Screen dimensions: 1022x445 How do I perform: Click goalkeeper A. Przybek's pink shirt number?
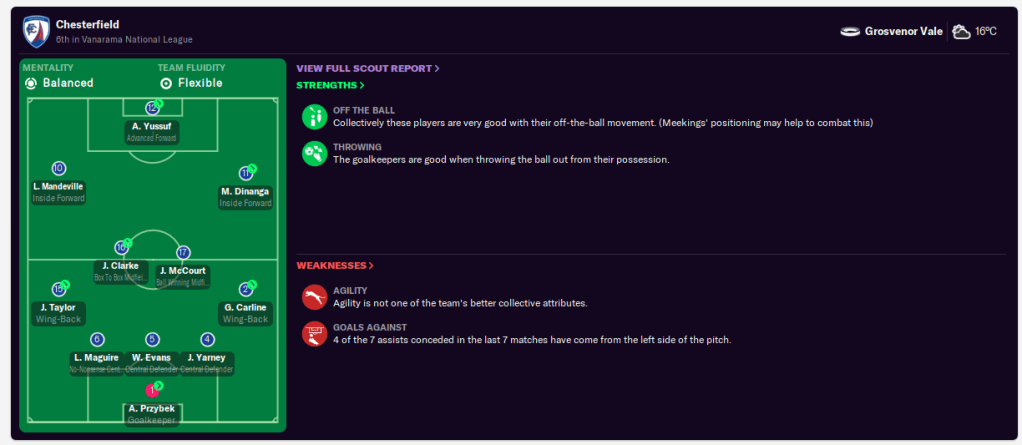[x=152, y=390]
